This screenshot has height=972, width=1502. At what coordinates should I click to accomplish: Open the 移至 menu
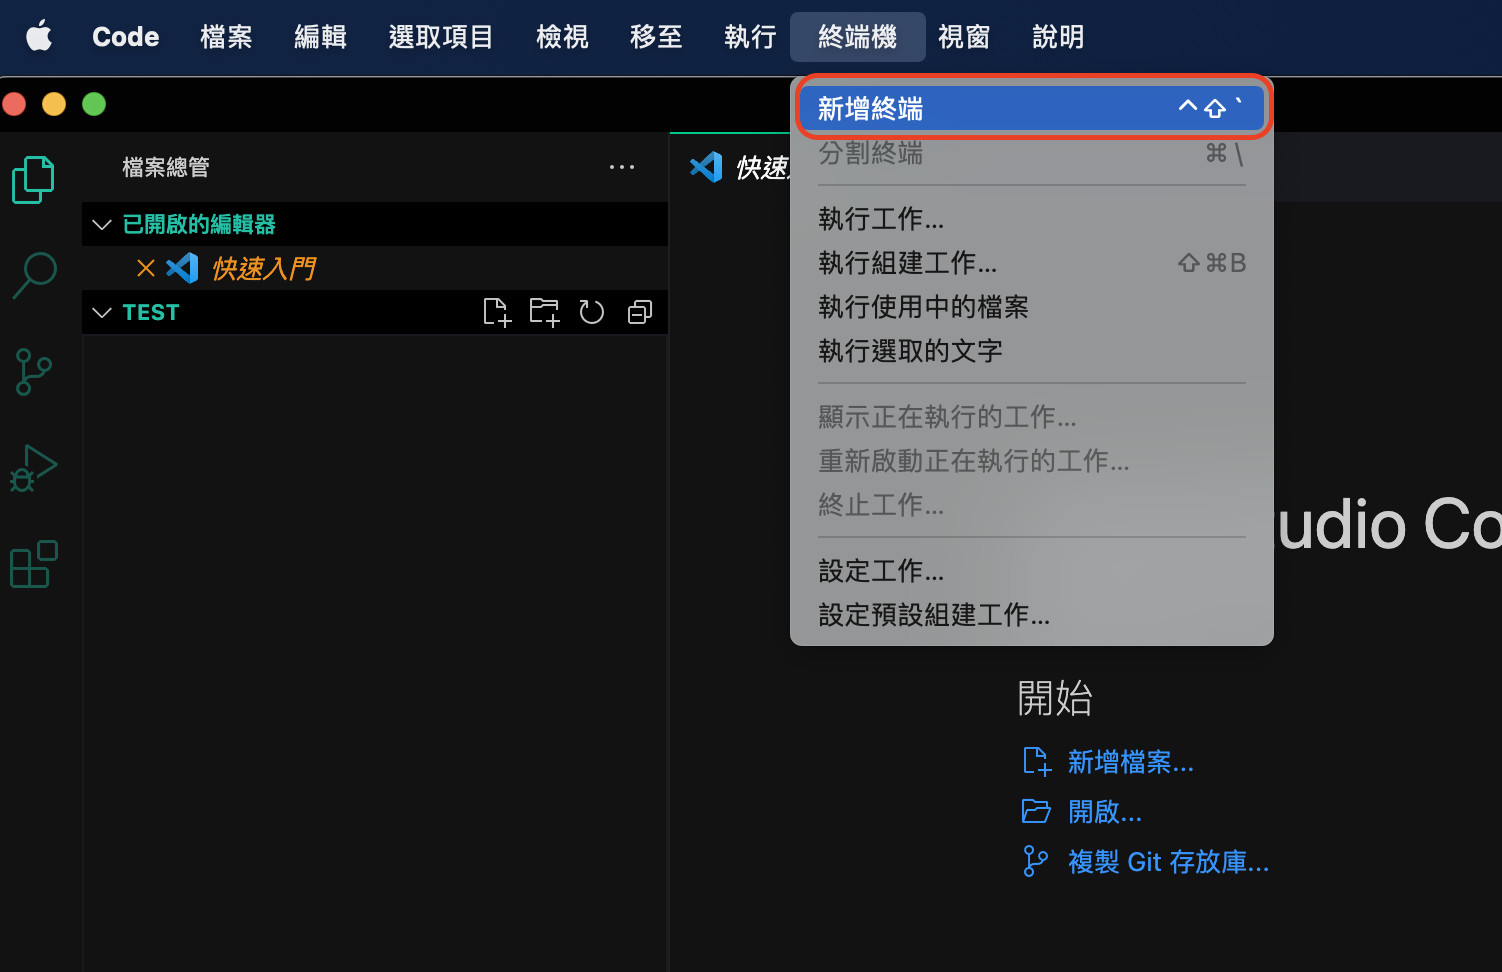pos(656,37)
